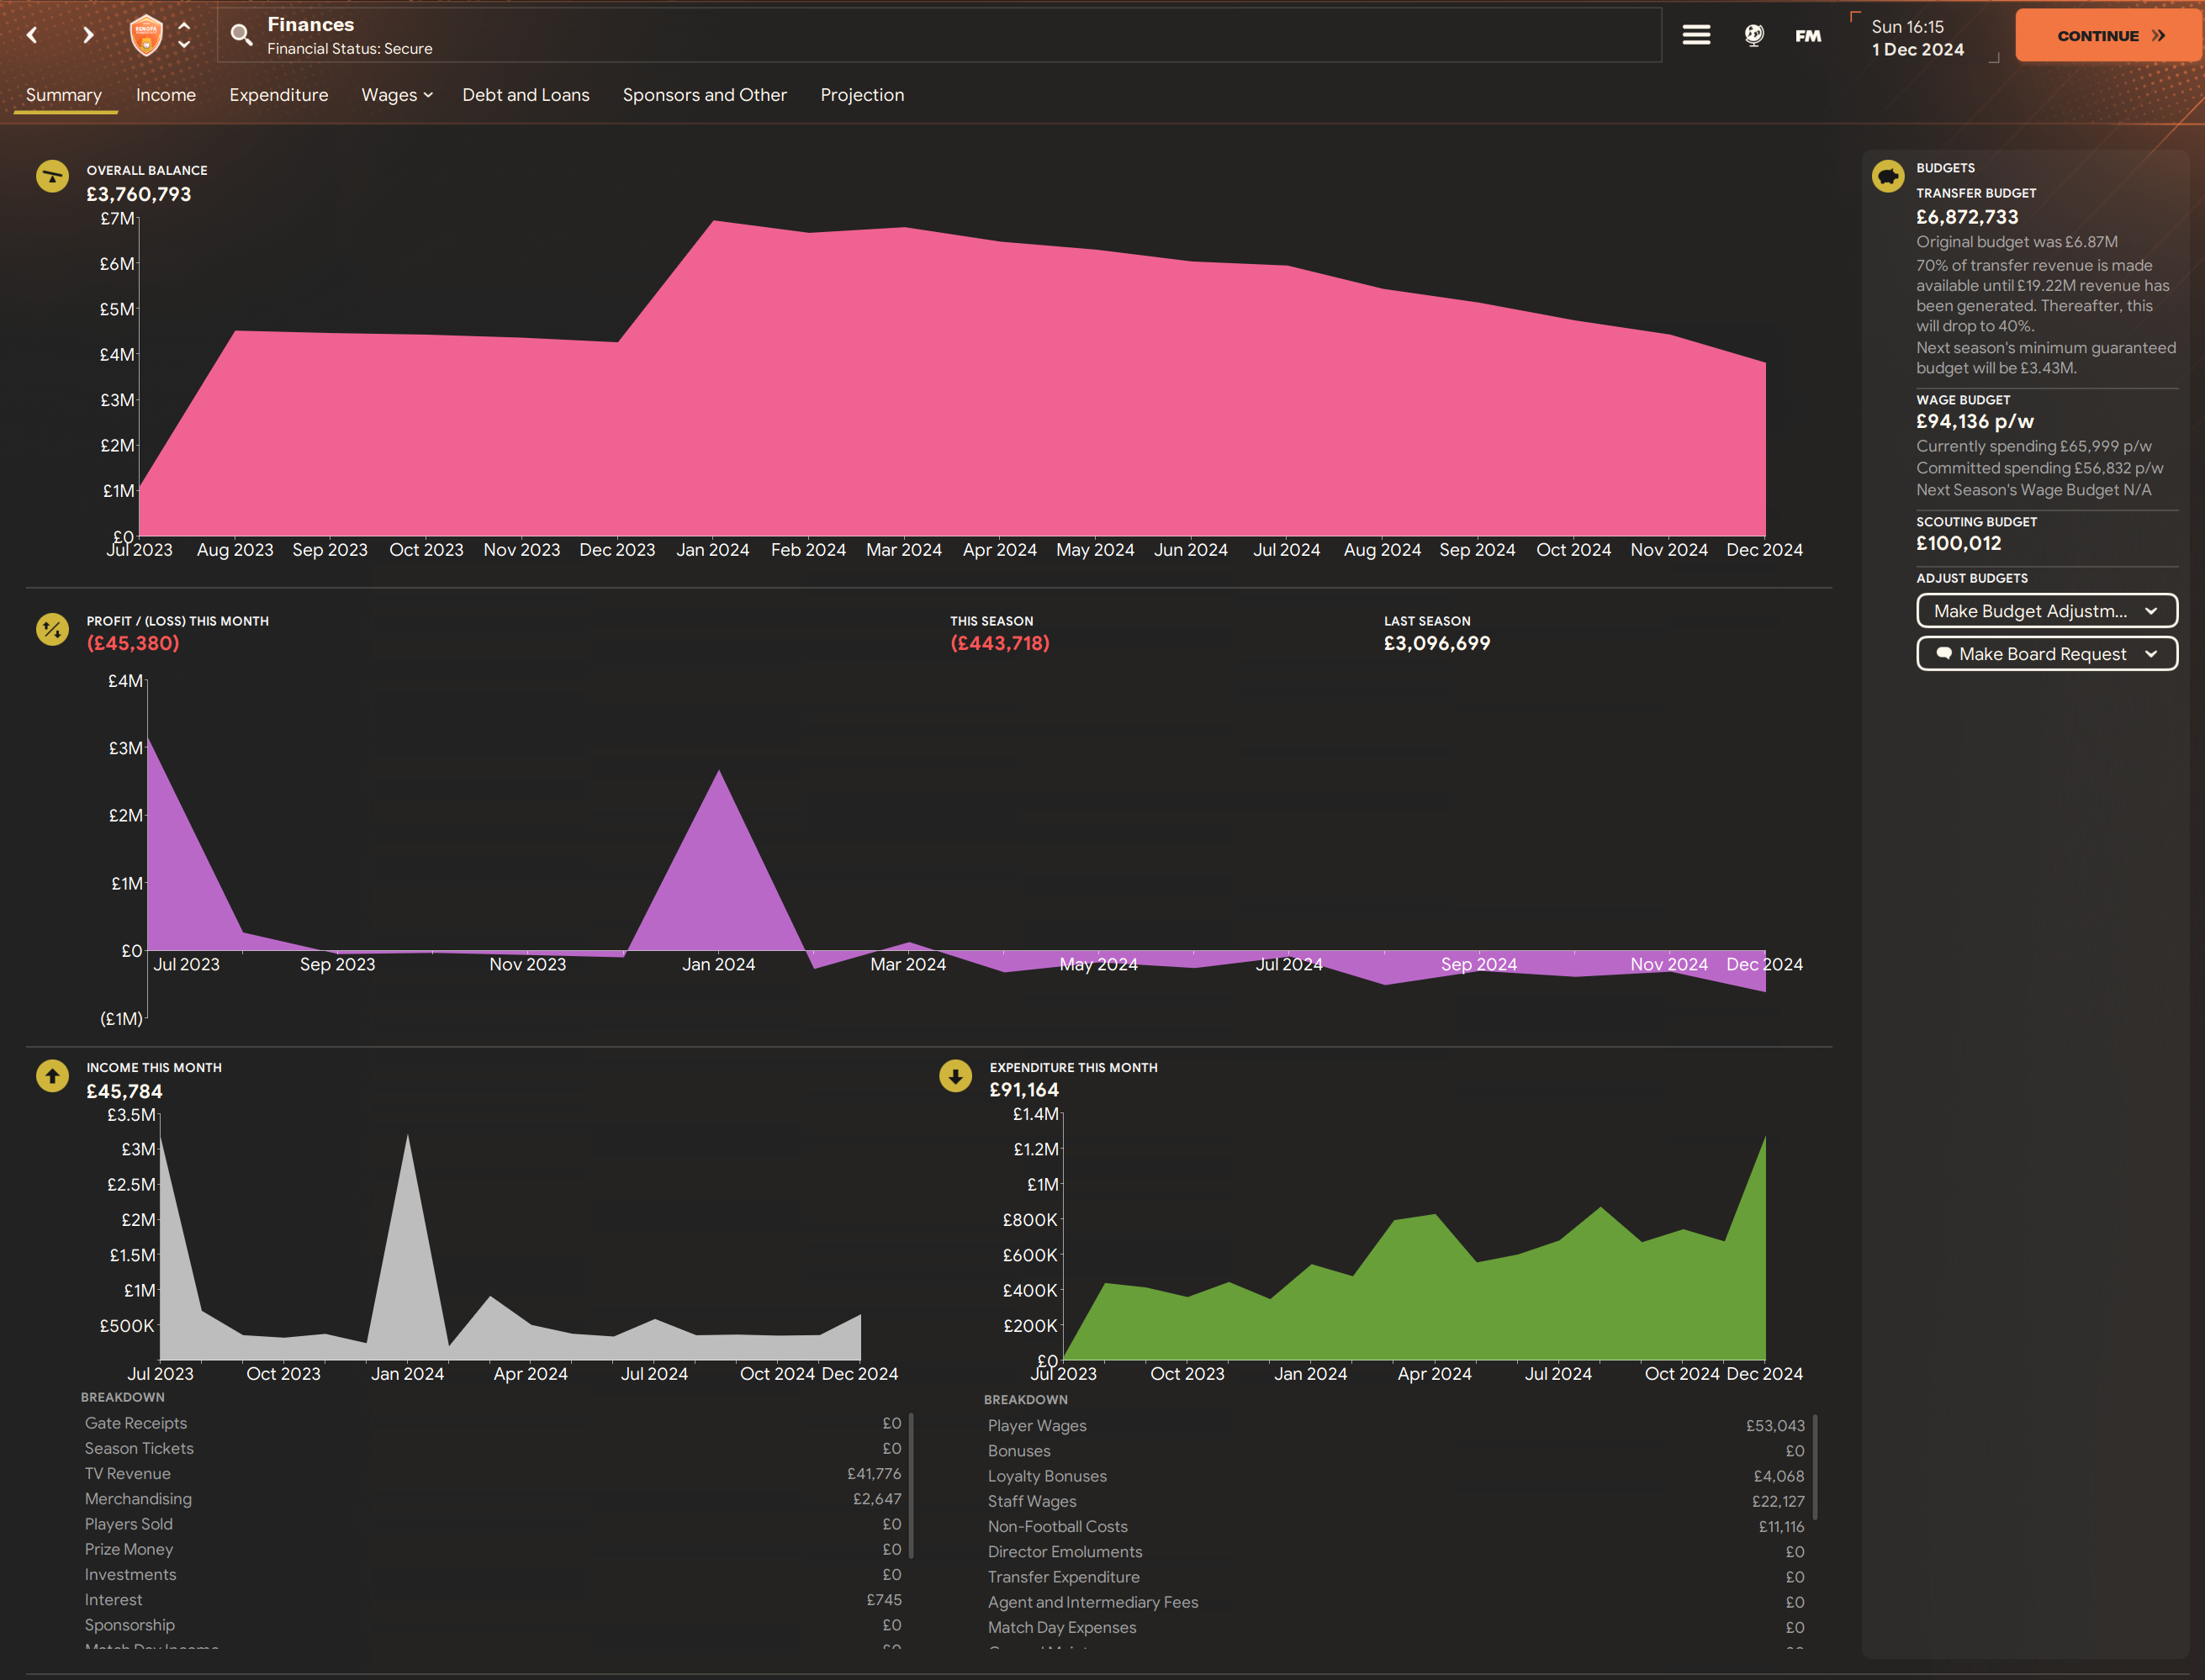
Task: Open the Debt and Loans tab
Action: tap(525, 95)
